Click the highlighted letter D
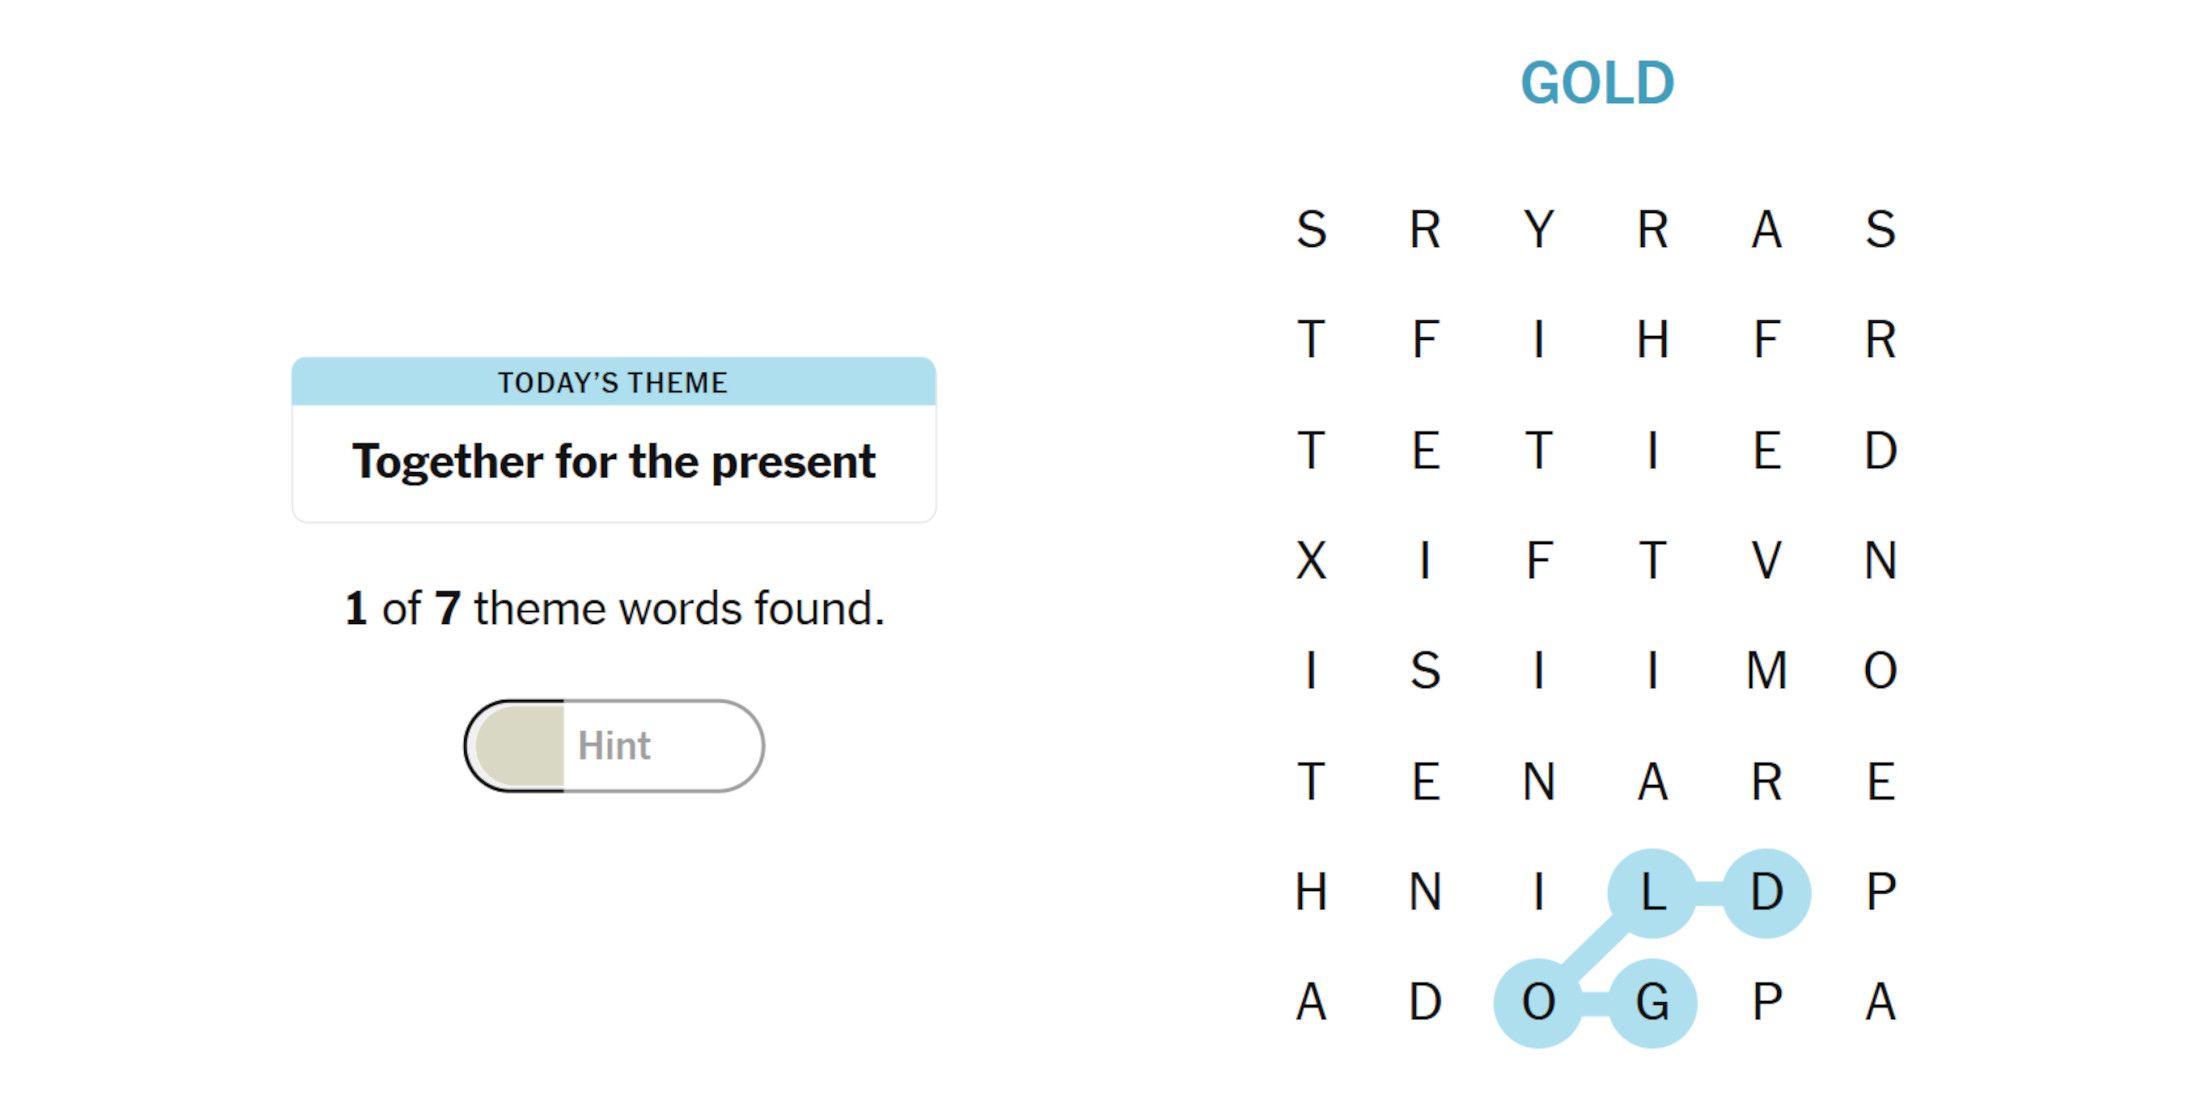This screenshot has width=2200, height=1100. pyautogui.click(x=1767, y=892)
